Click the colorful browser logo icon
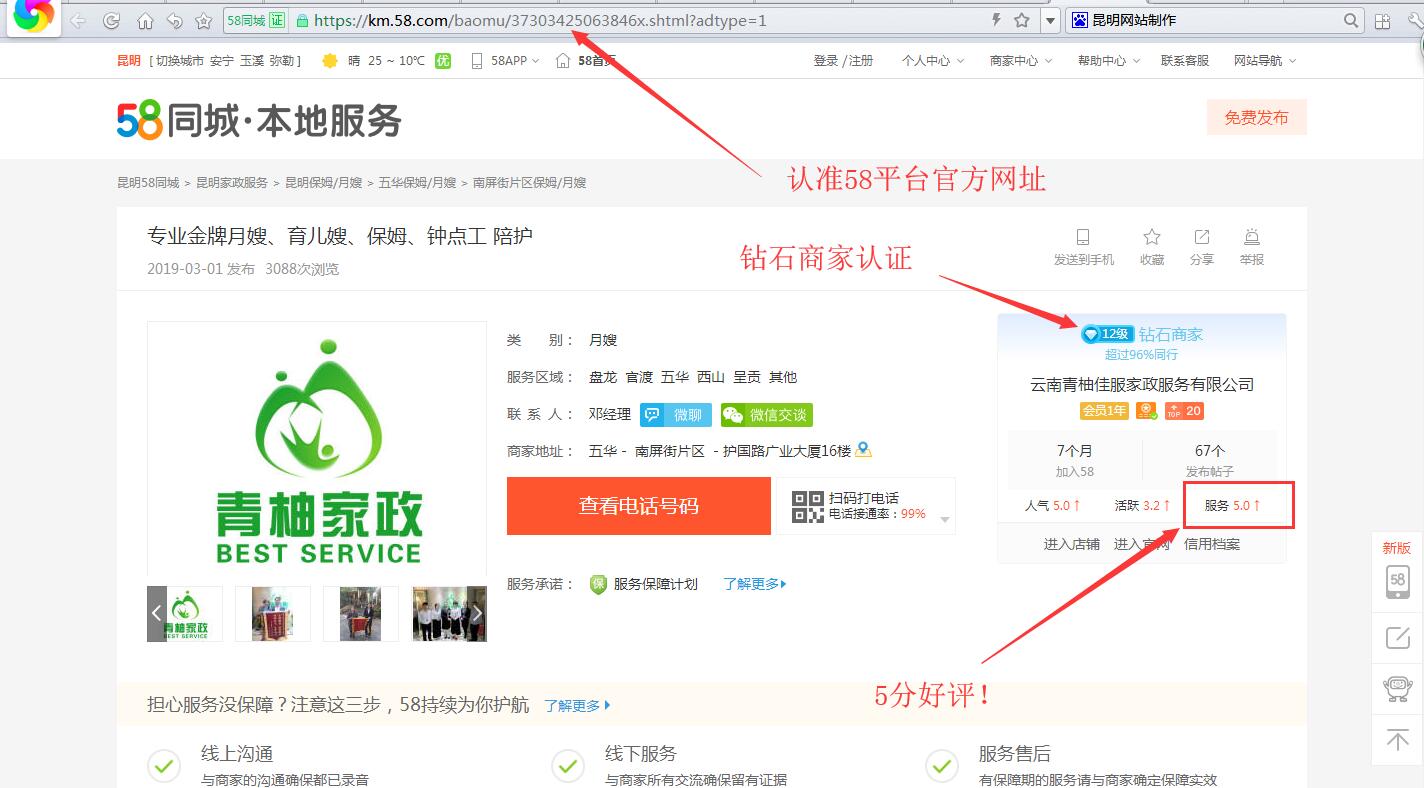This screenshot has width=1424, height=788. click(33, 16)
